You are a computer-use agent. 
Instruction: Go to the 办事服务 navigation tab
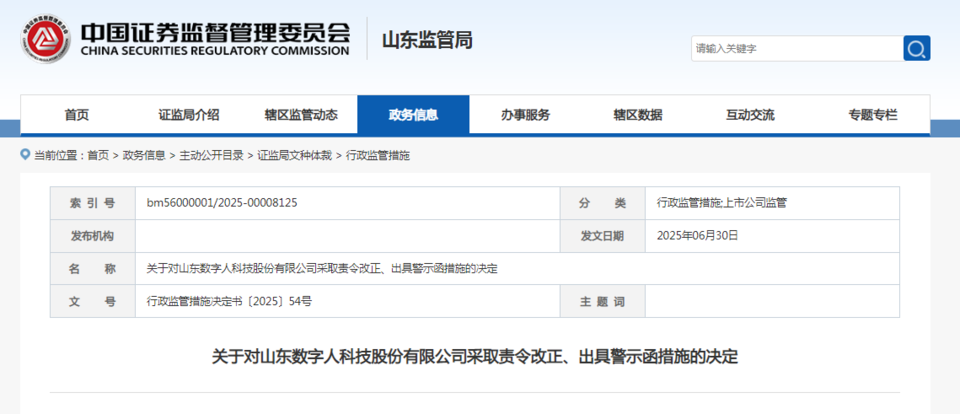(x=525, y=115)
